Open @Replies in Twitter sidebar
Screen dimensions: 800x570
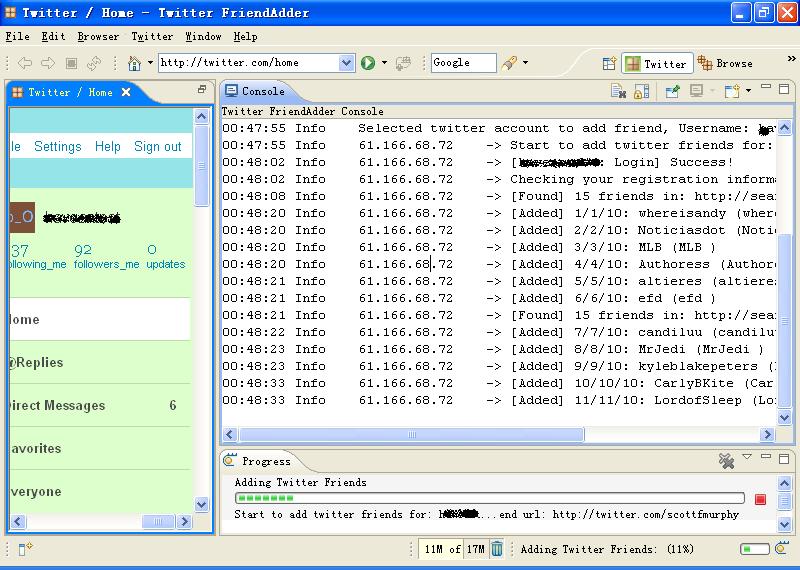99,362
